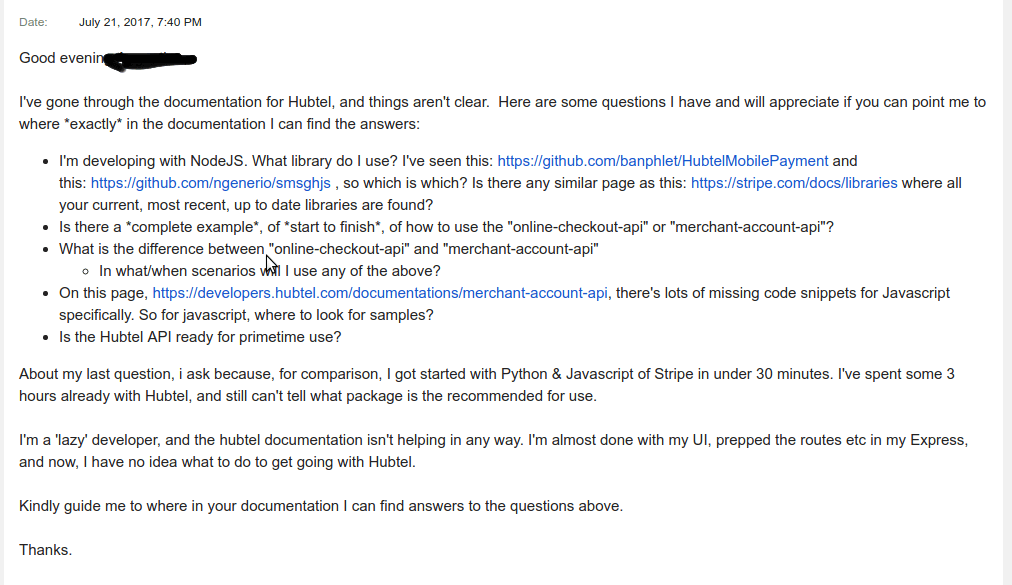This screenshot has height=585, width=1012.
Task: Click the "About my last question" paragraph
Action: pos(400,374)
